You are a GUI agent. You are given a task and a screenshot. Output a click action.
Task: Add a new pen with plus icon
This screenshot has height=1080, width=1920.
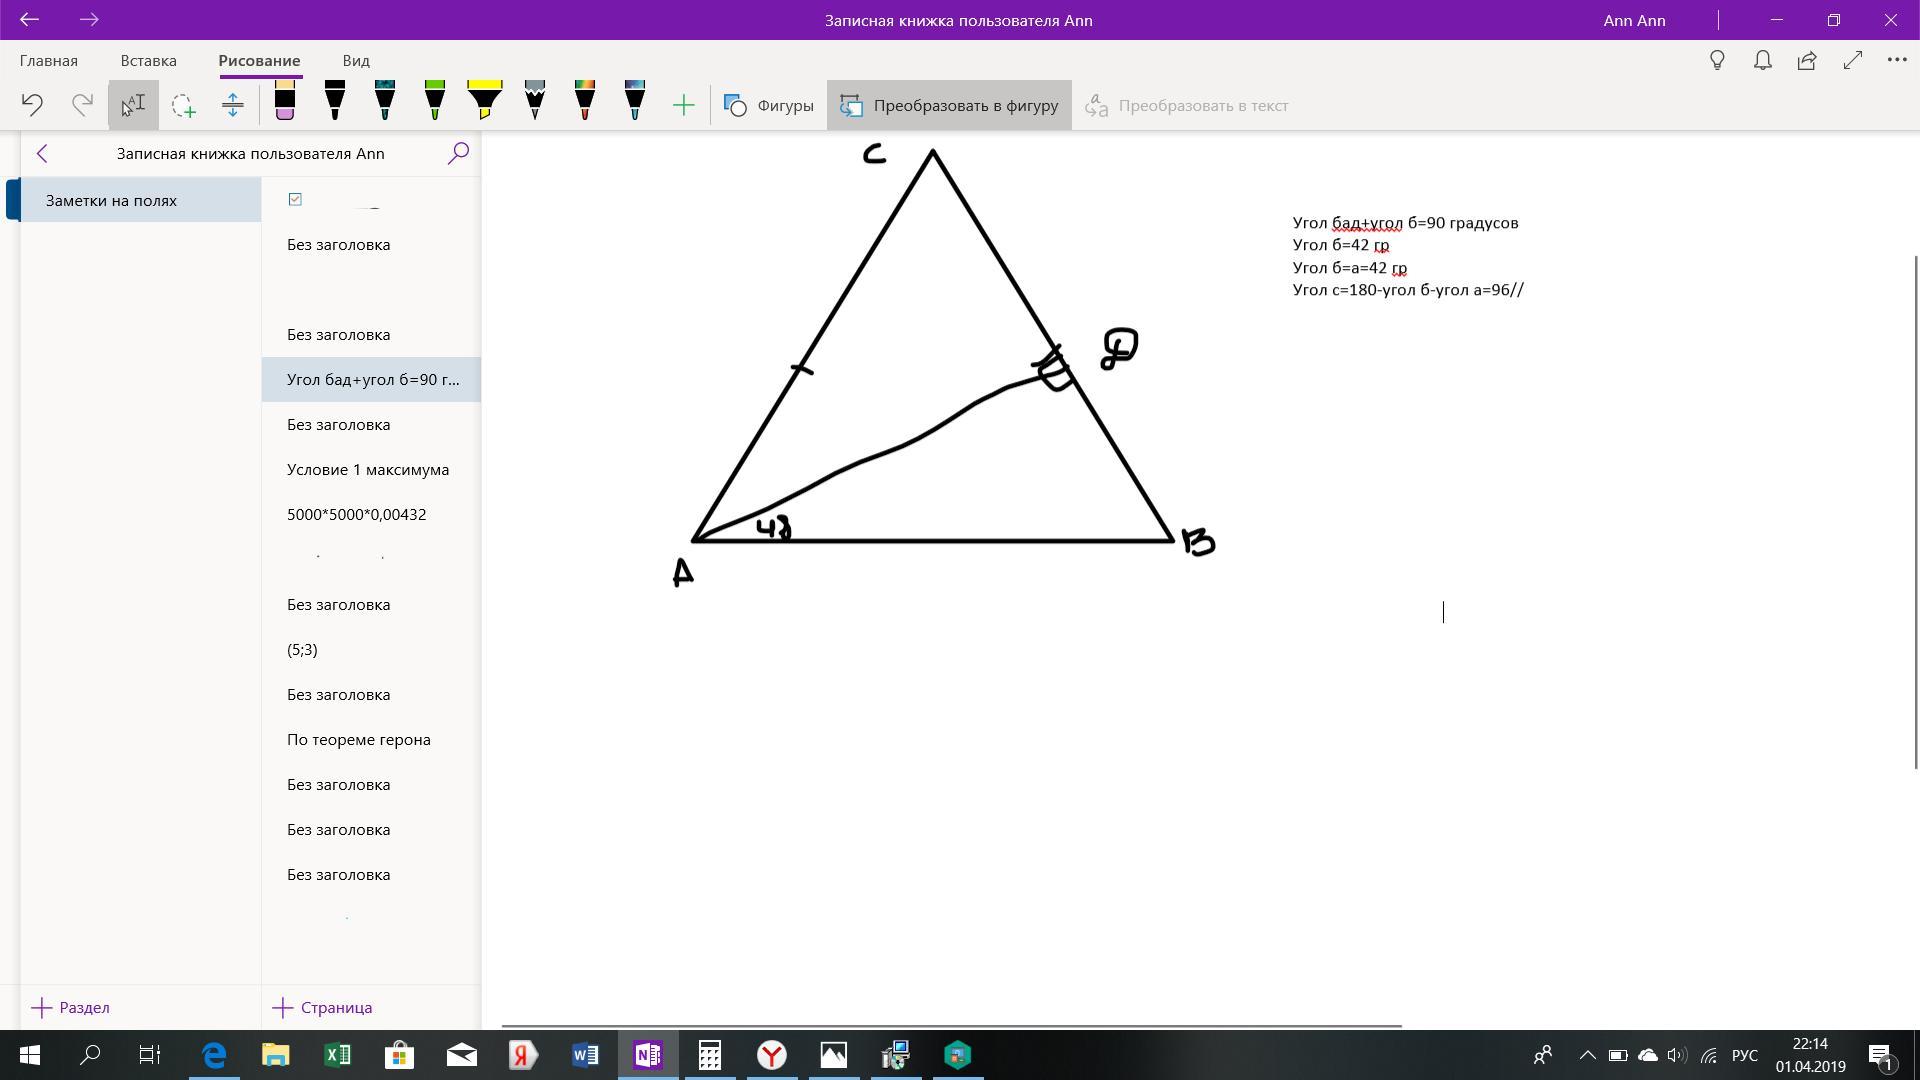tap(684, 105)
